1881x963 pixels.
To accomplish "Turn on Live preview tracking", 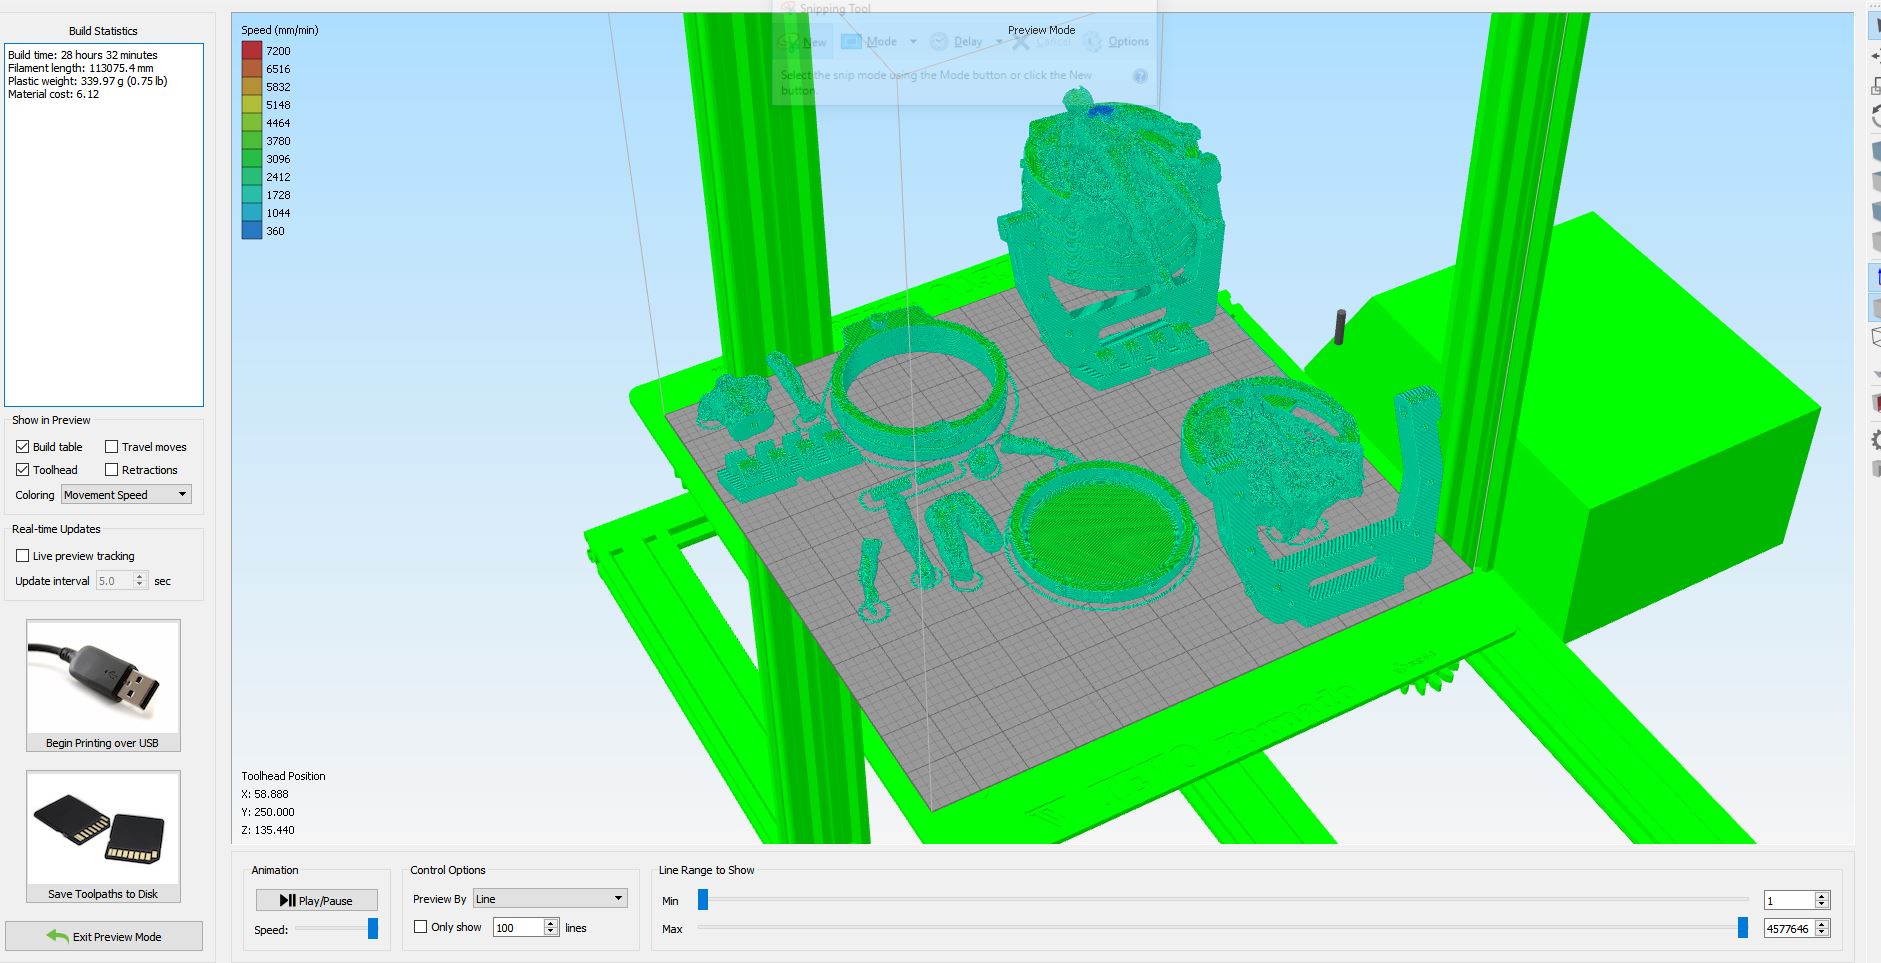I will pyautogui.click(x=22, y=556).
